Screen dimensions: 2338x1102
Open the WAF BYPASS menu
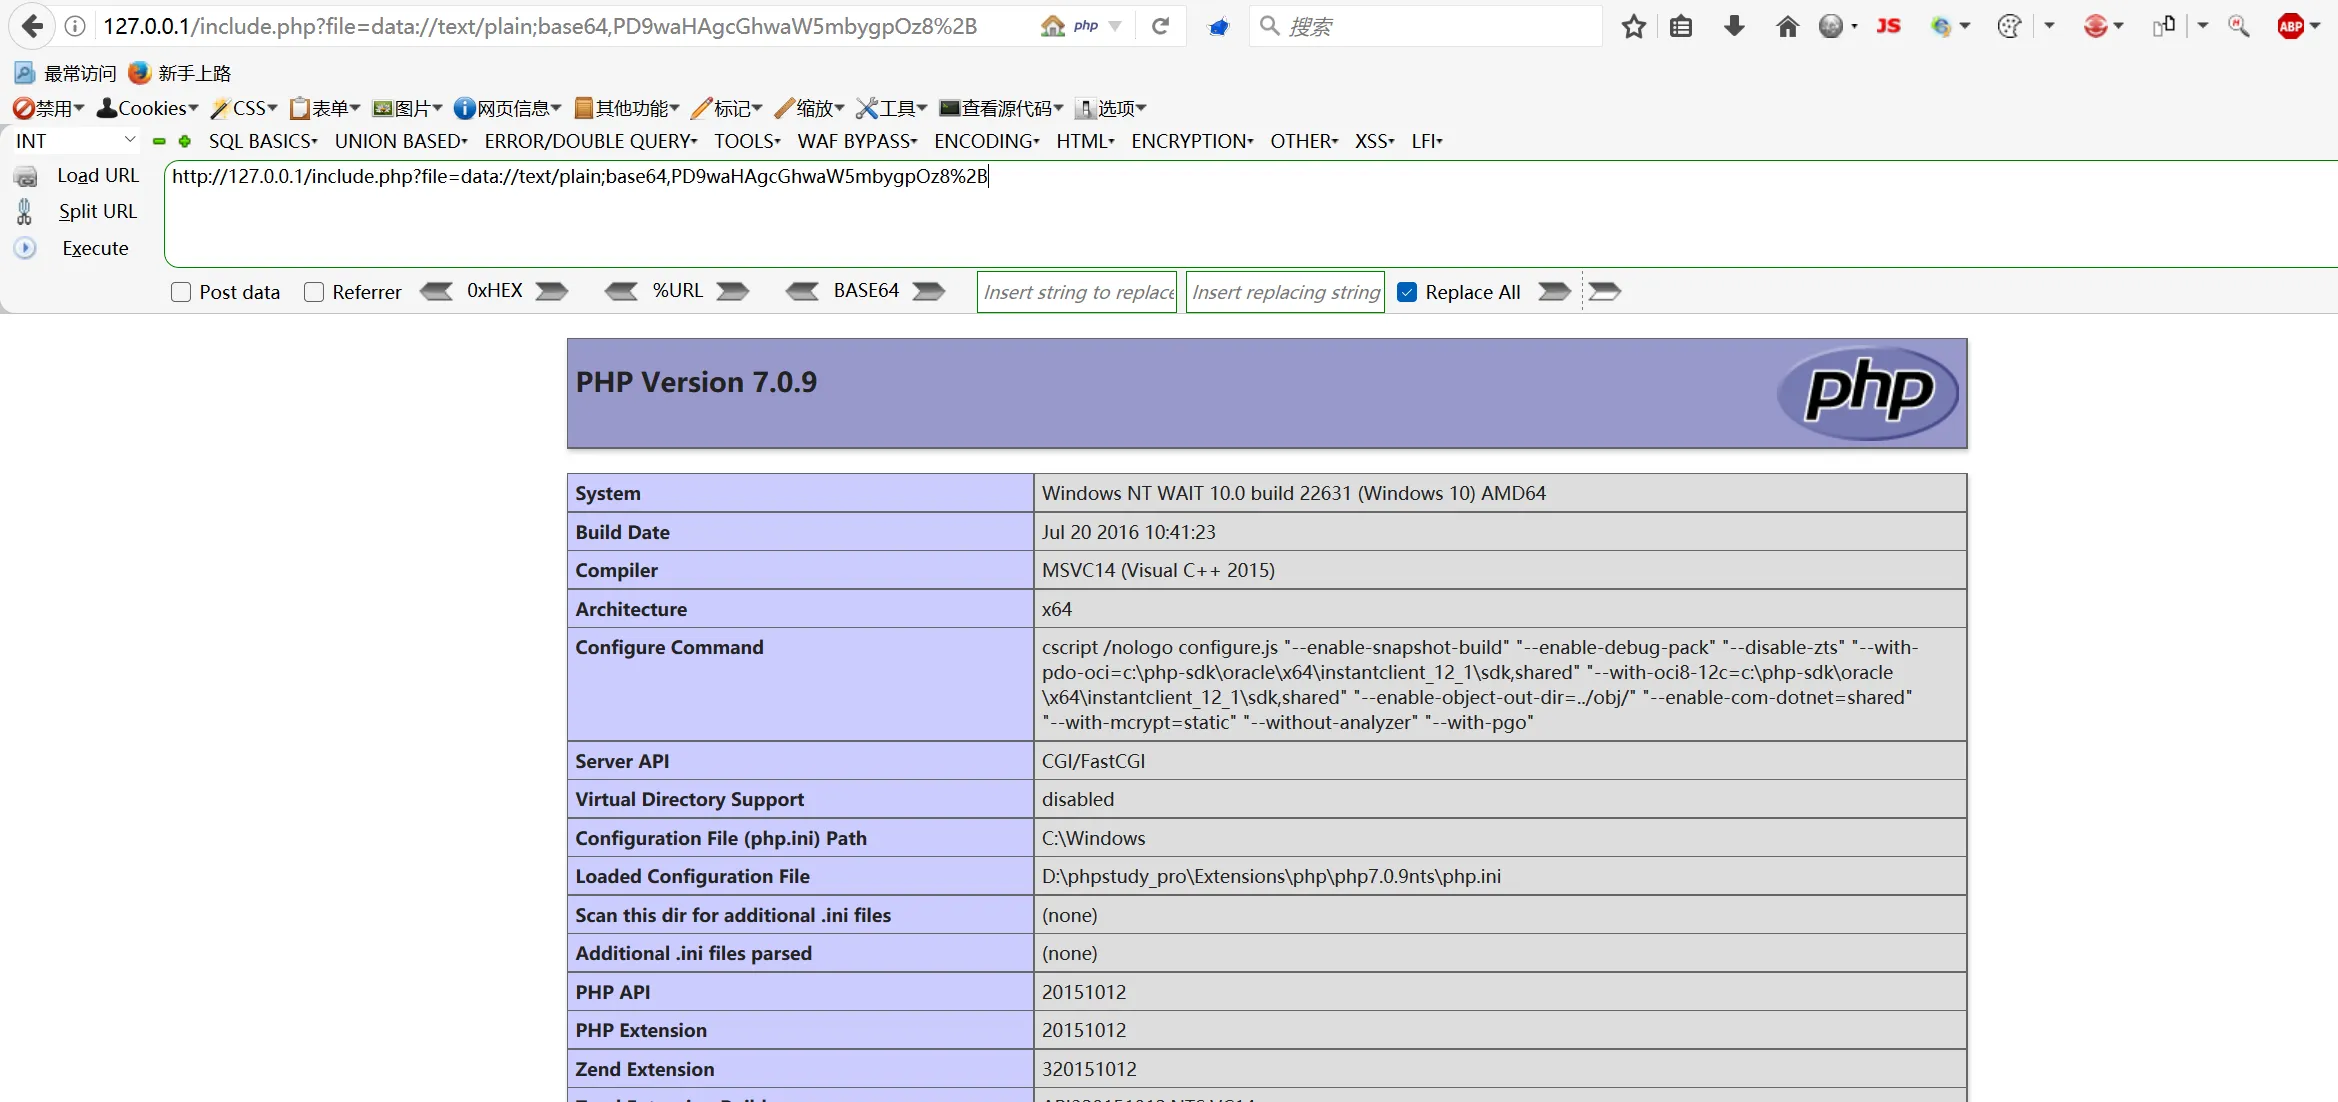[x=857, y=141]
